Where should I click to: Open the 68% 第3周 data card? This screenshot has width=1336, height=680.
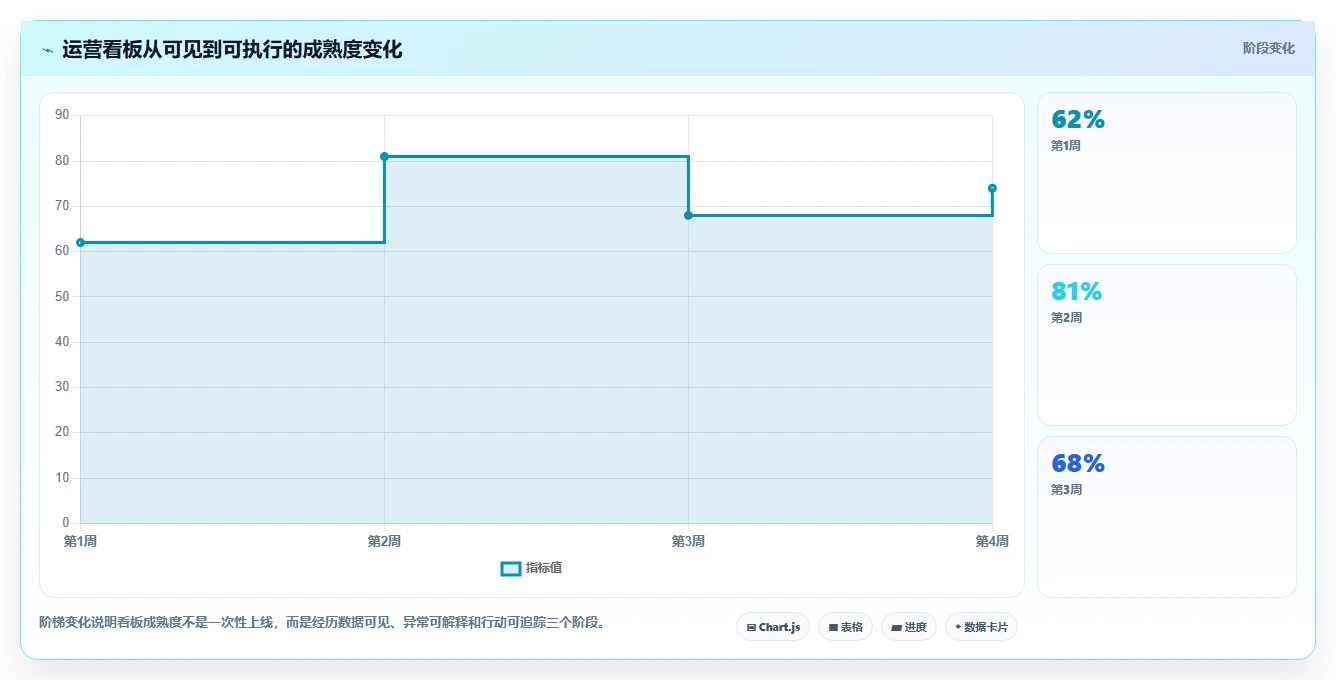tap(1167, 517)
